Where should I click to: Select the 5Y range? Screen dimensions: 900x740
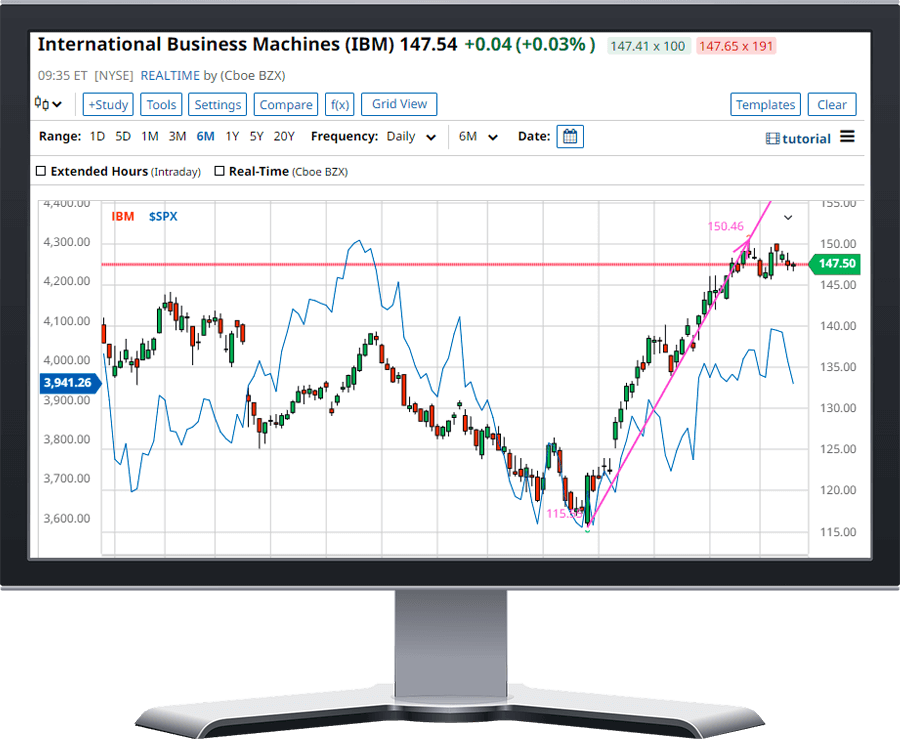pos(257,137)
